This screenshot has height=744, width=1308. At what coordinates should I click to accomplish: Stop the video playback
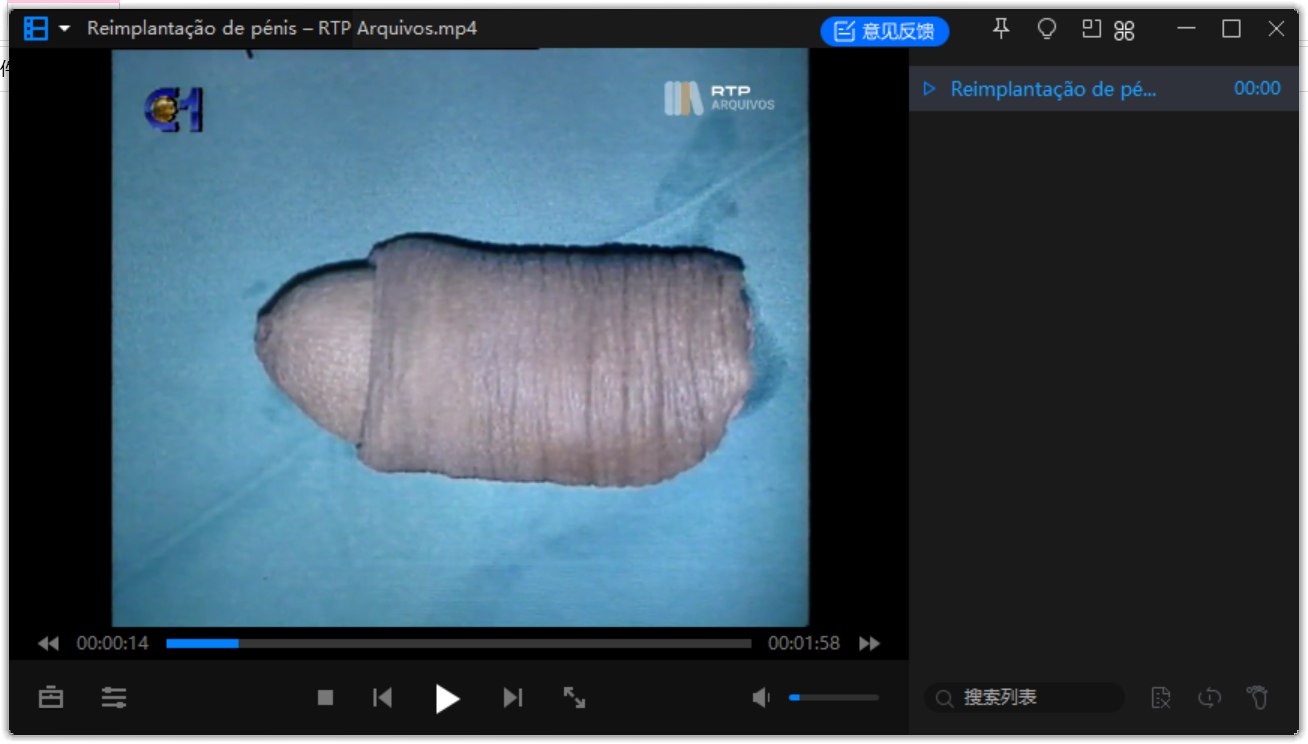point(325,698)
